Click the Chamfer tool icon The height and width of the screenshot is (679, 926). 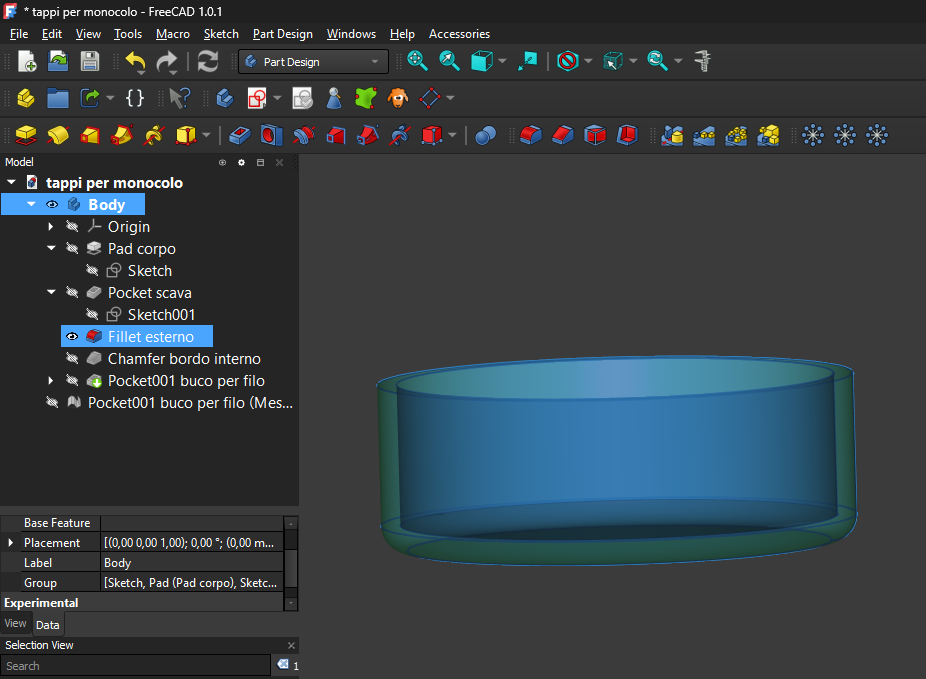tap(563, 135)
